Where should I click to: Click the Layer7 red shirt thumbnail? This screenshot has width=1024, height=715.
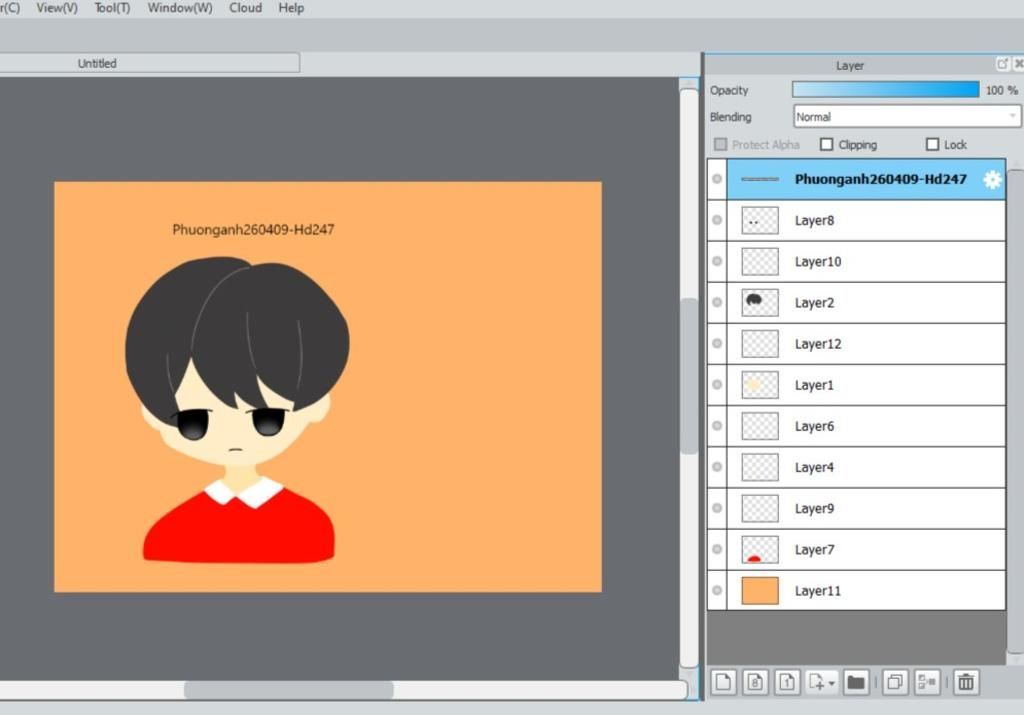(760, 549)
